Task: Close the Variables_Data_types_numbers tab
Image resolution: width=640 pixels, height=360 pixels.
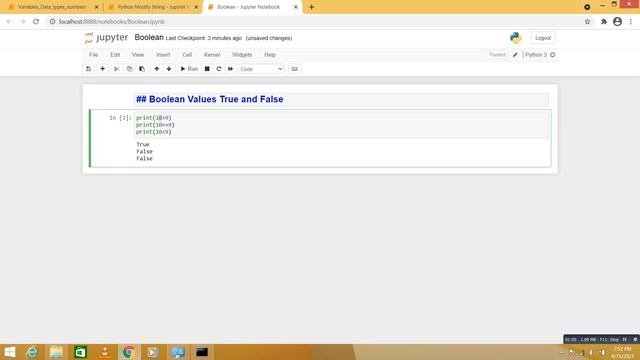Action: (x=97, y=7)
